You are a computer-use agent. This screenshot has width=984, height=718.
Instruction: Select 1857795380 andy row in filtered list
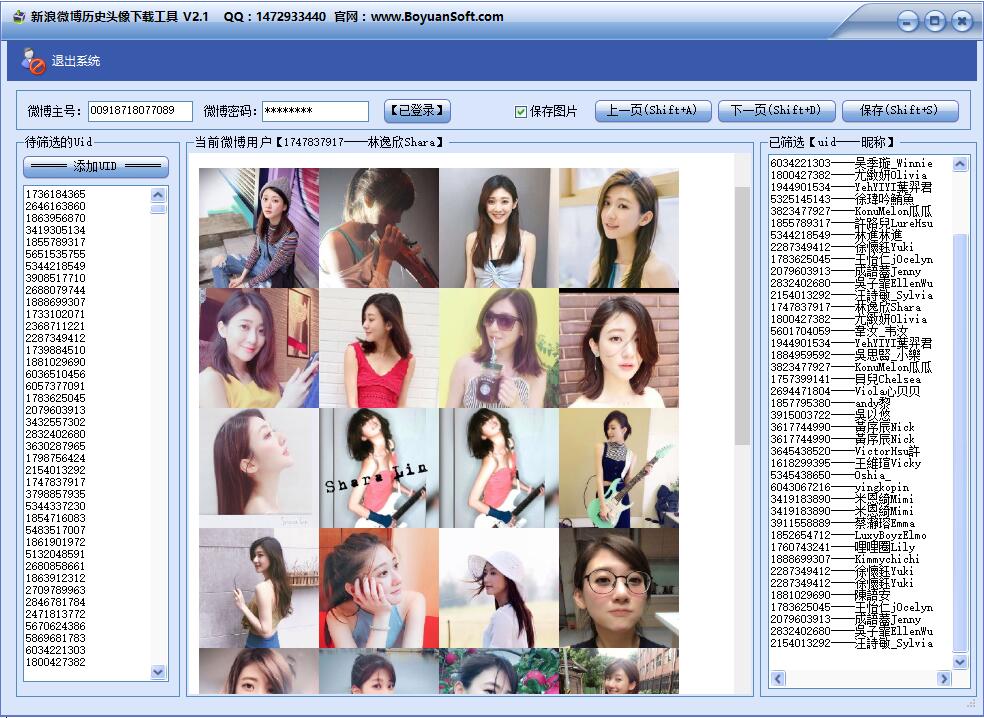tap(830, 403)
